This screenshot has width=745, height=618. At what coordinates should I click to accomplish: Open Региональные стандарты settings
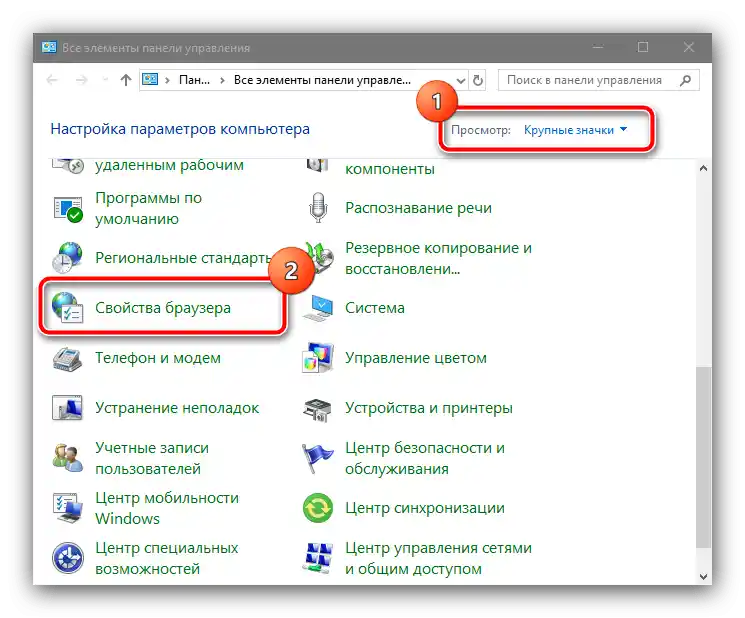pyautogui.click(x=184, y=257)
